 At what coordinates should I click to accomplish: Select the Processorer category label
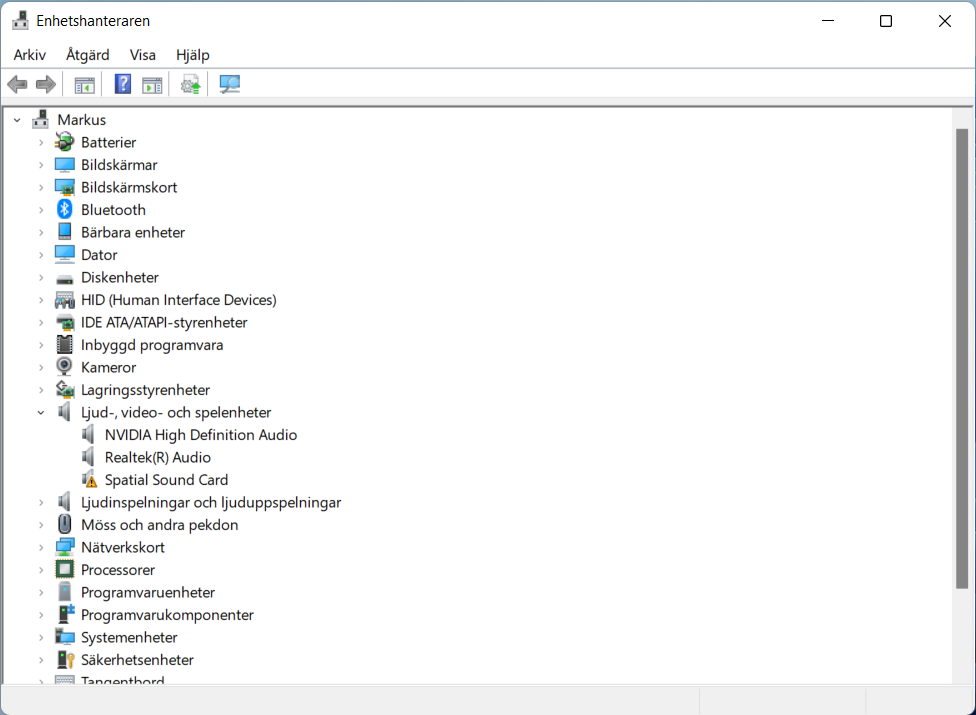(x=118, y=570)
